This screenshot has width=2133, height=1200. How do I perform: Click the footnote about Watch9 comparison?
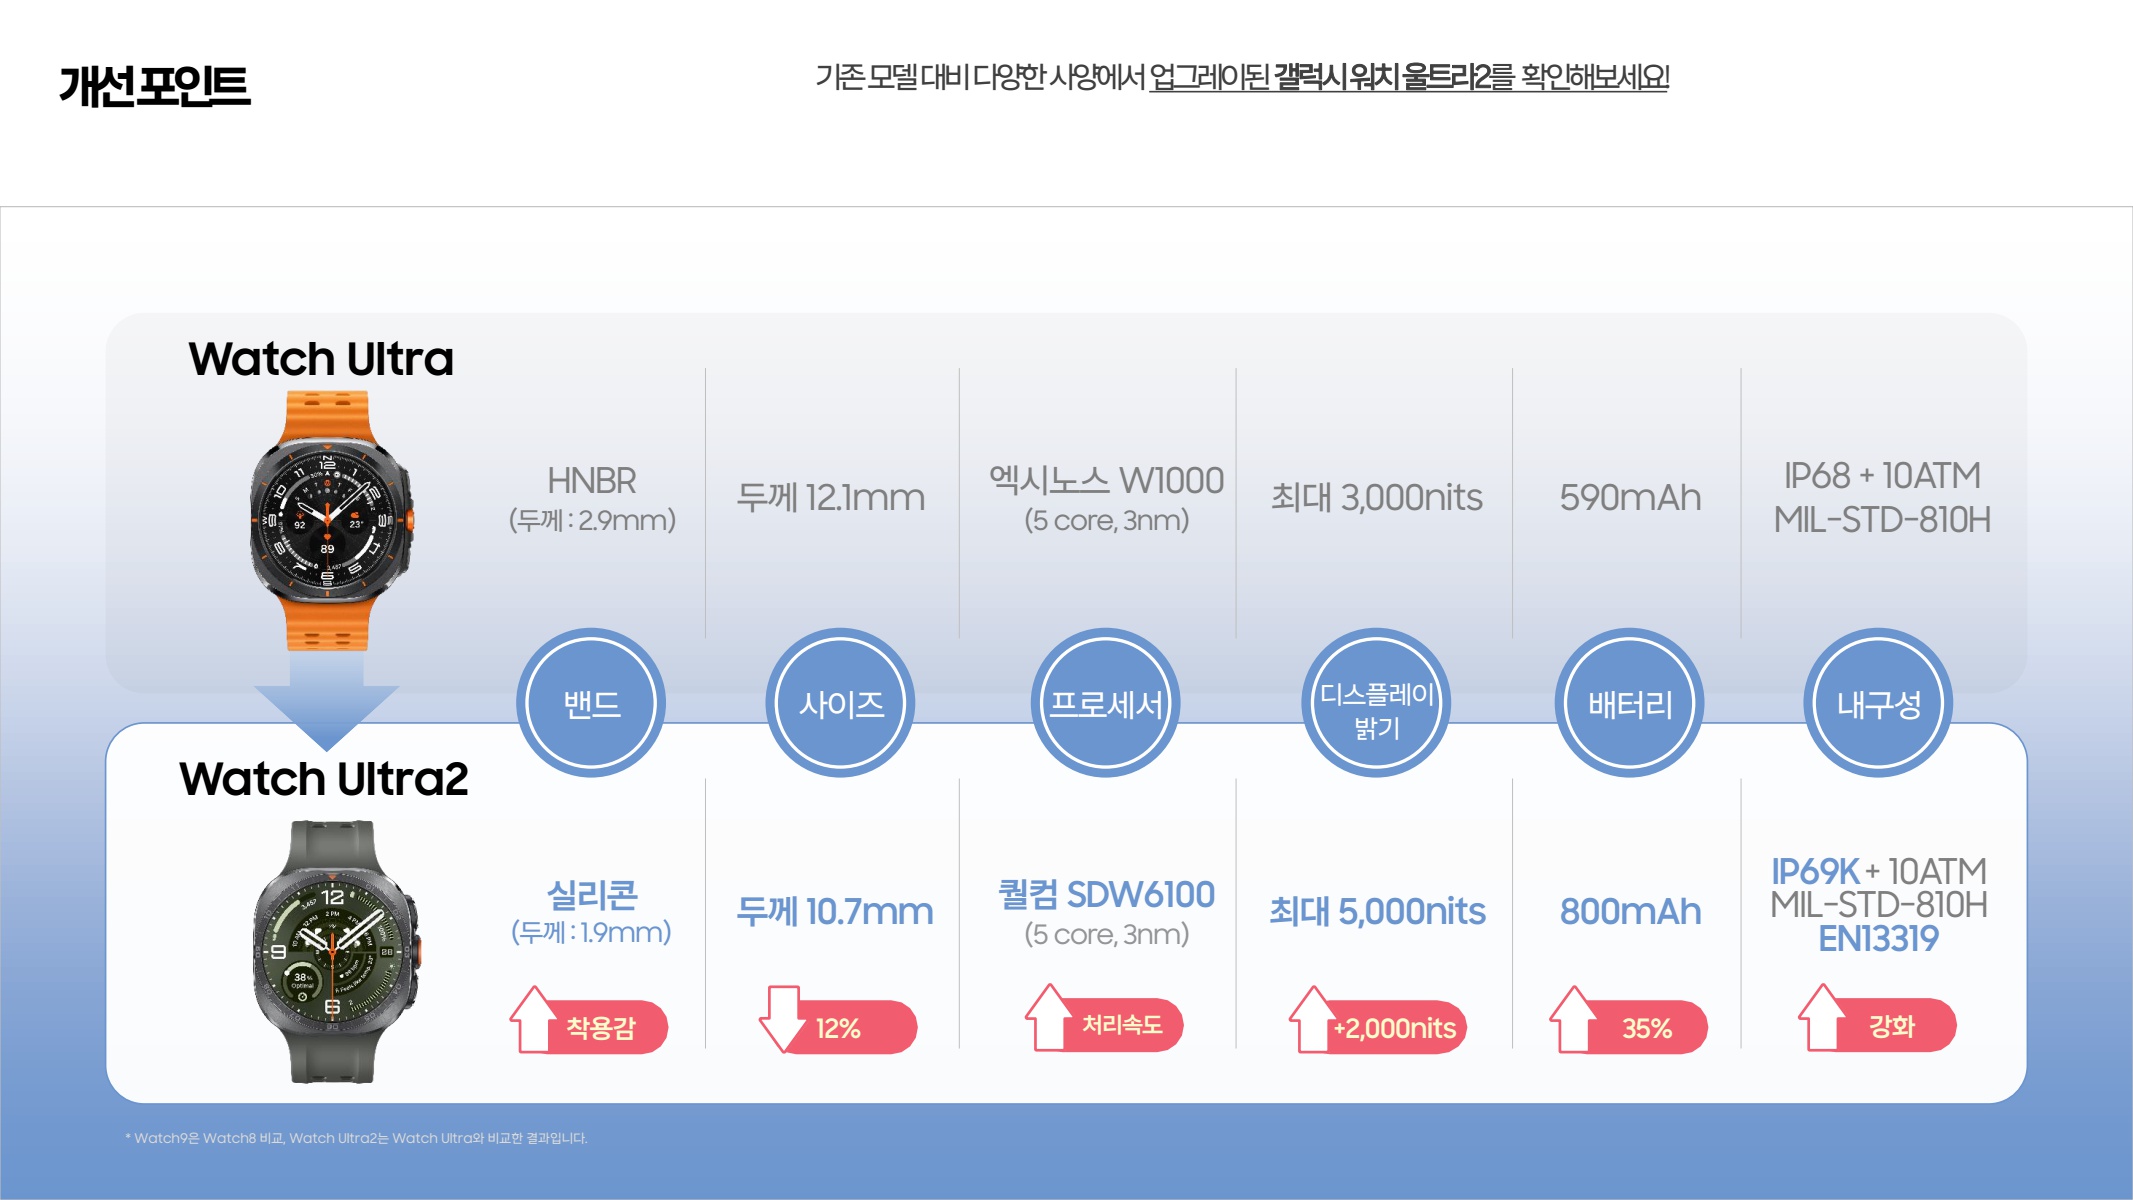pyautogui.click(x=356, y=1138)
